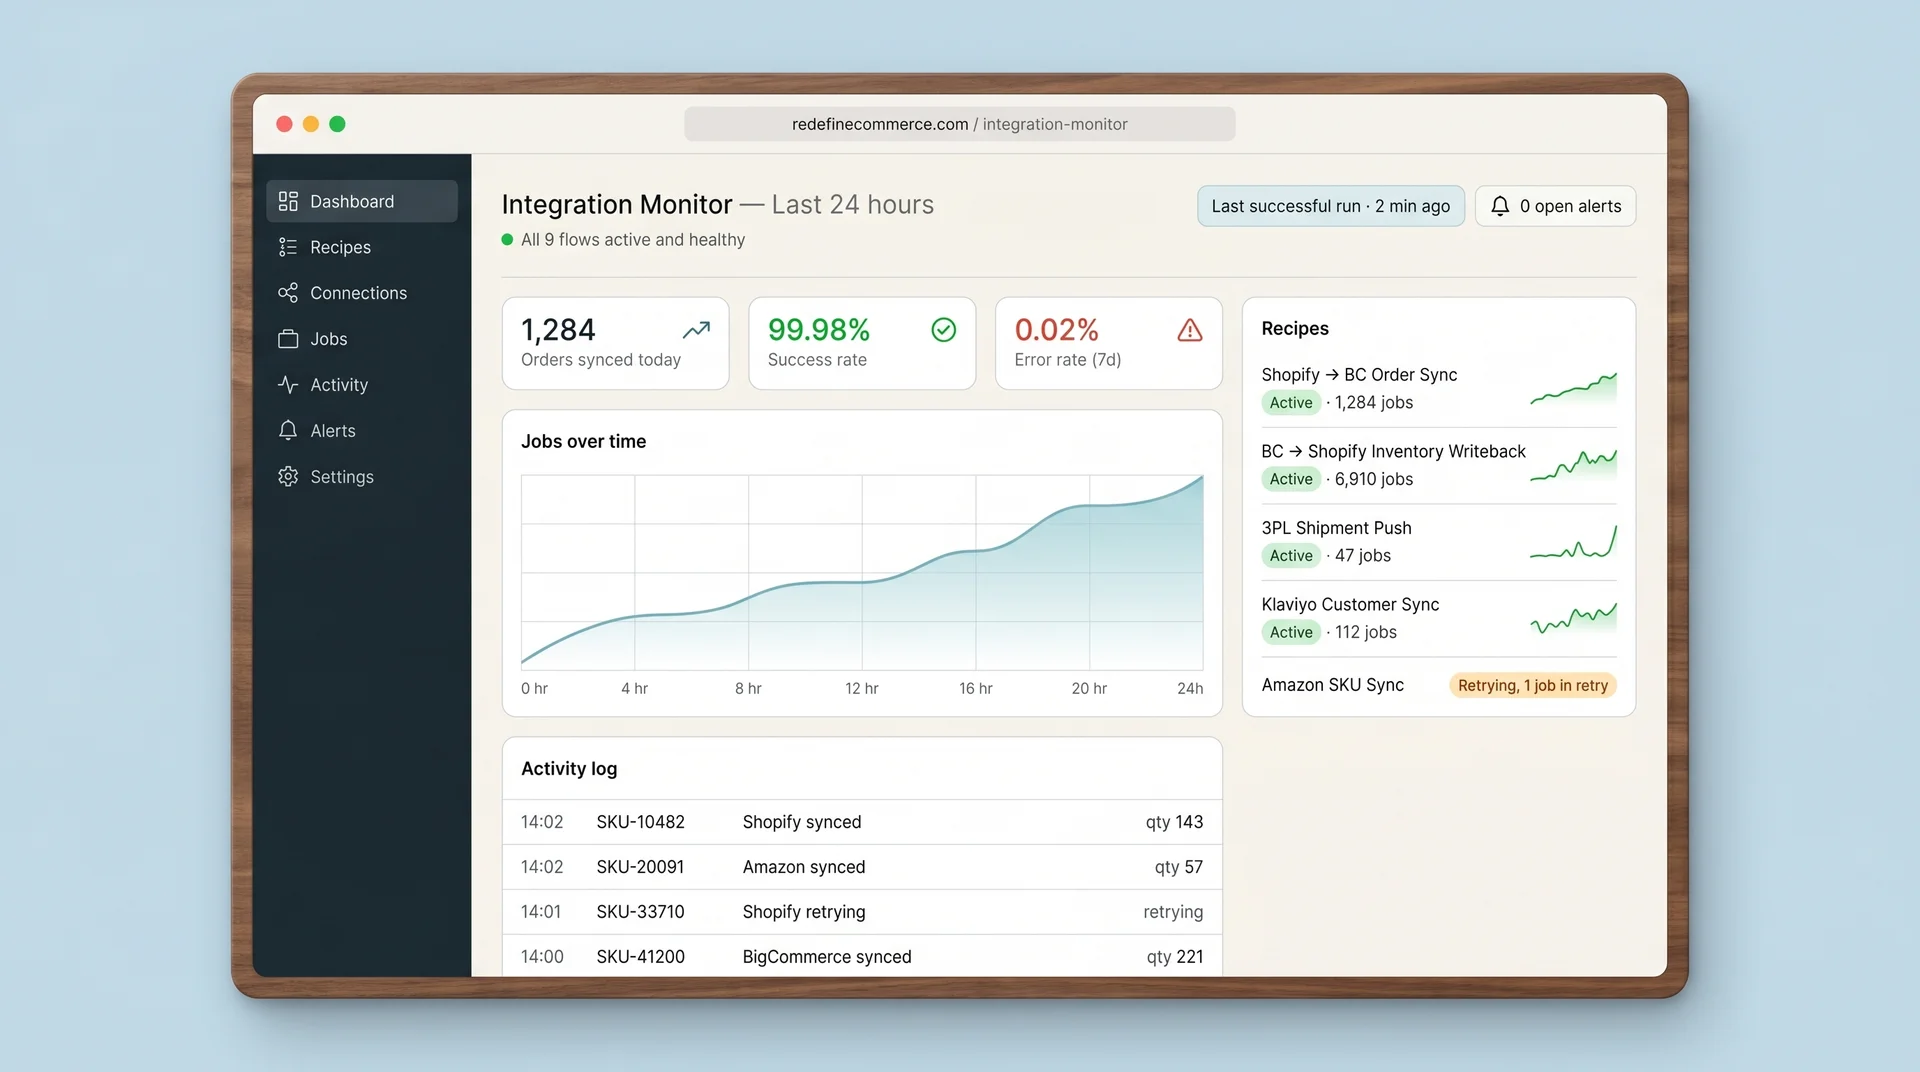Click the 12 hr axis label
Screen dimensions: 1920x1072
[x=861, y=688]
